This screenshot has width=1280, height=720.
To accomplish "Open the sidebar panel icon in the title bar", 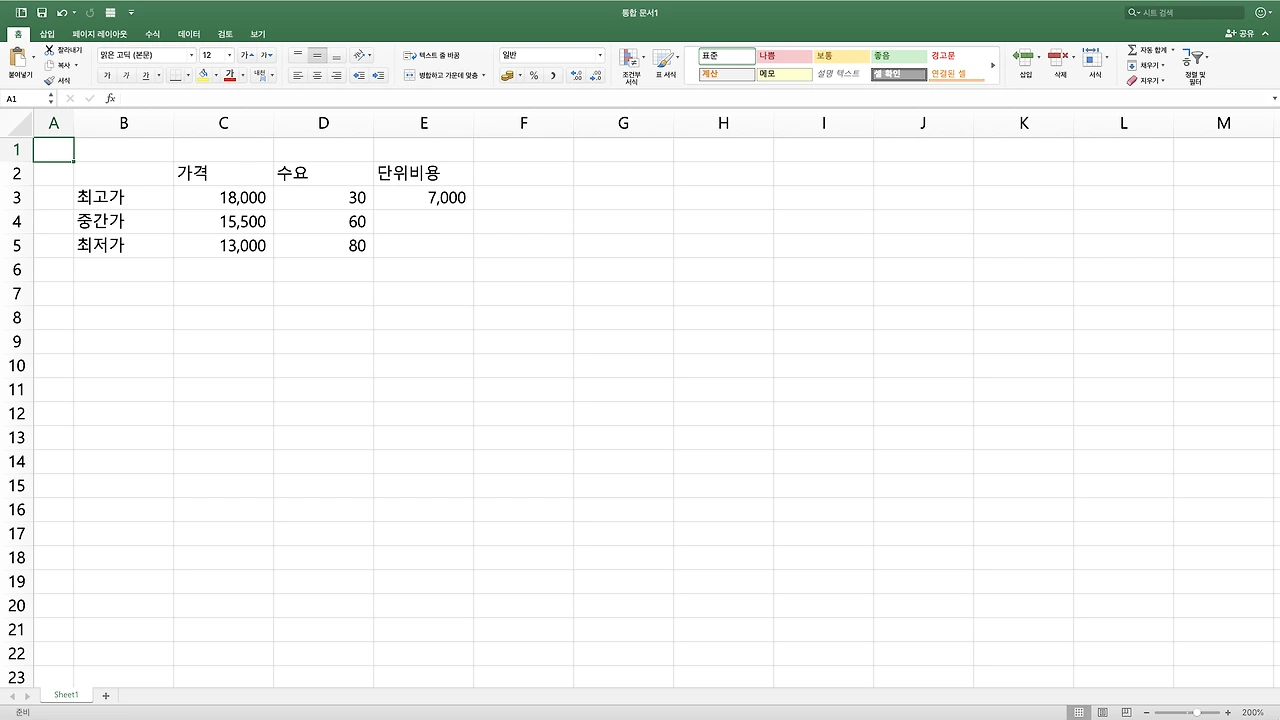I will pos(22,13).
